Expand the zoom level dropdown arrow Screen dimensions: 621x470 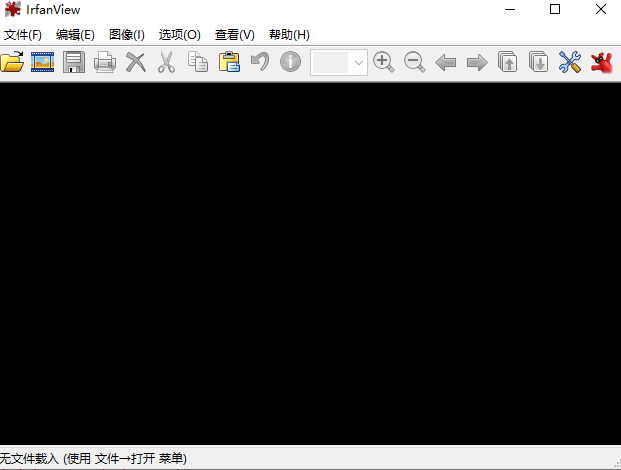point(358,63)
